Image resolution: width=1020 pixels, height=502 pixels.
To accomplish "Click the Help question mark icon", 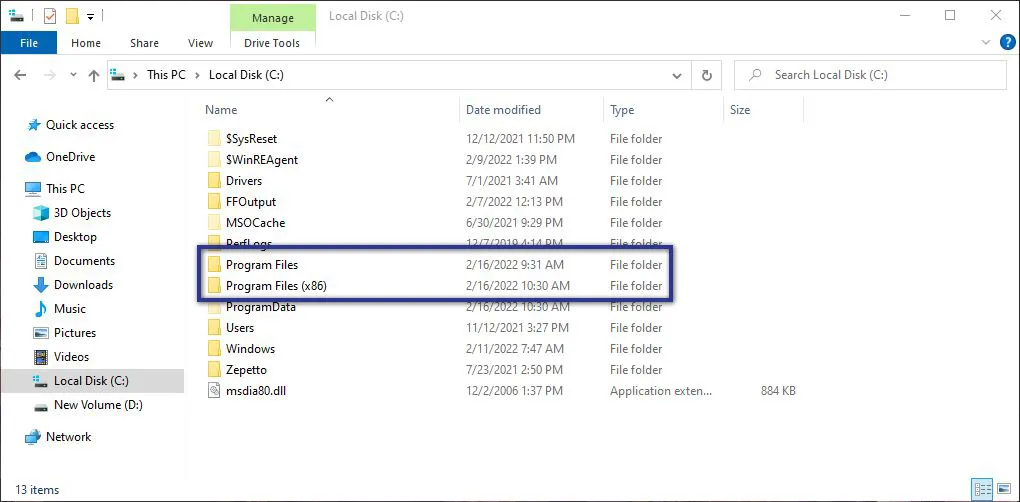I will [x=1007, y=42].
